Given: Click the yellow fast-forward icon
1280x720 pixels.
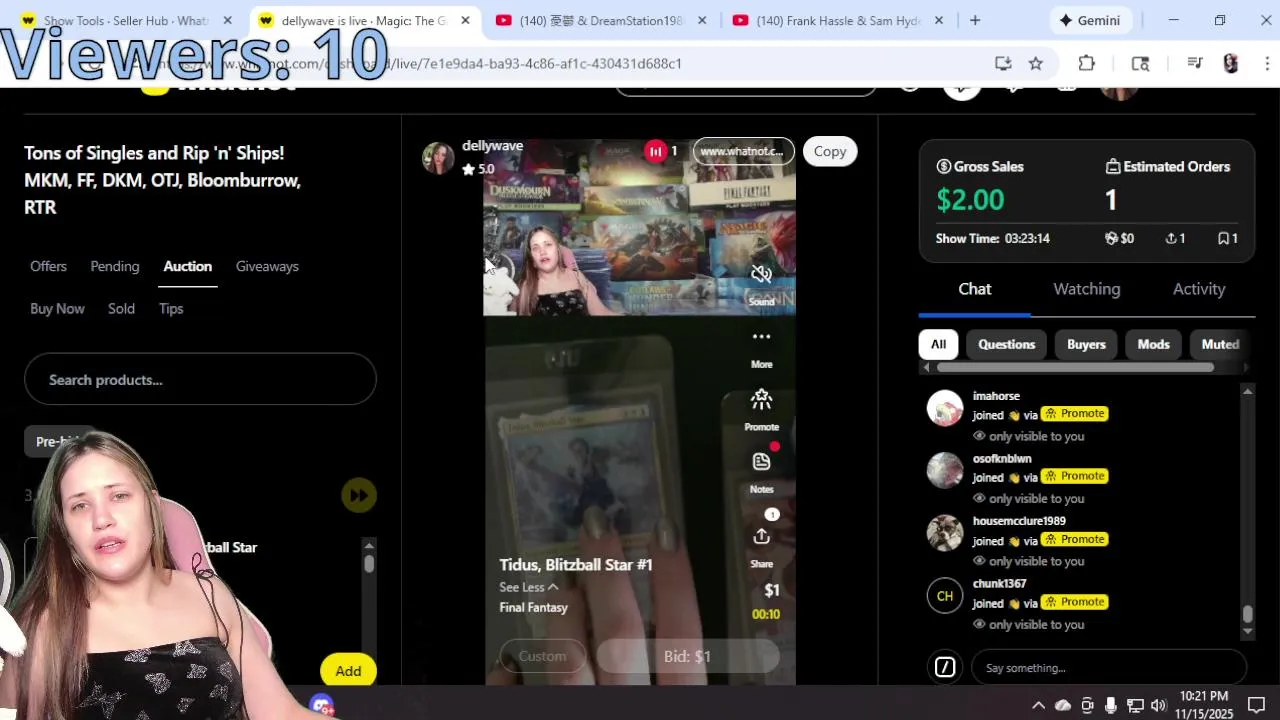Looking at the screenshot, I should pyautogui.click(x=359, y=495).
